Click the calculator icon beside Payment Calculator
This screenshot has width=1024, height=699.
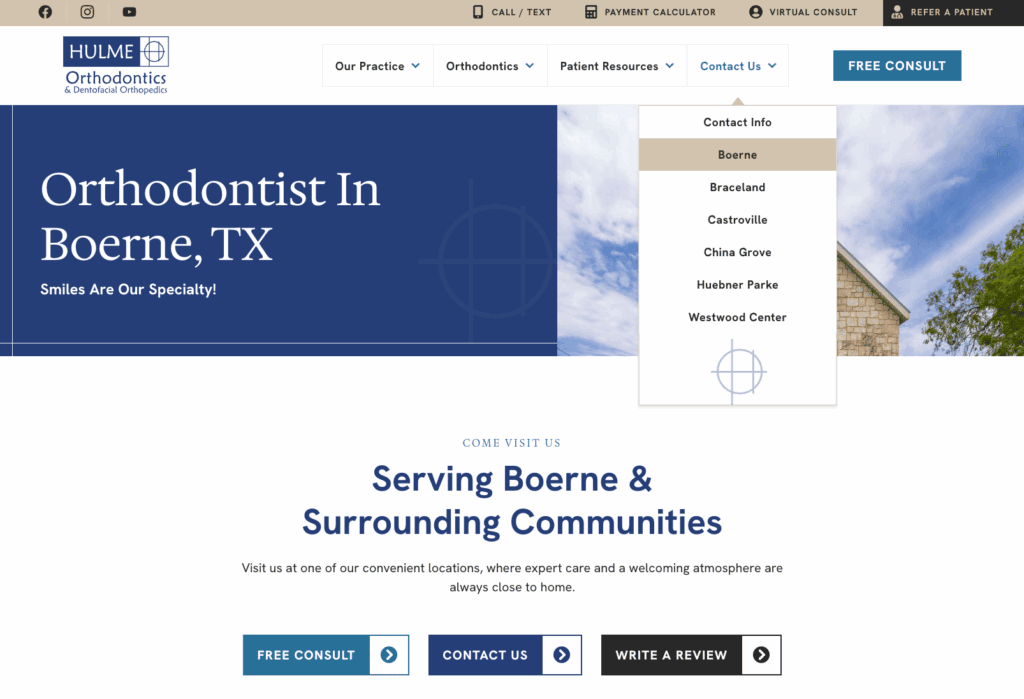(591, 12)
